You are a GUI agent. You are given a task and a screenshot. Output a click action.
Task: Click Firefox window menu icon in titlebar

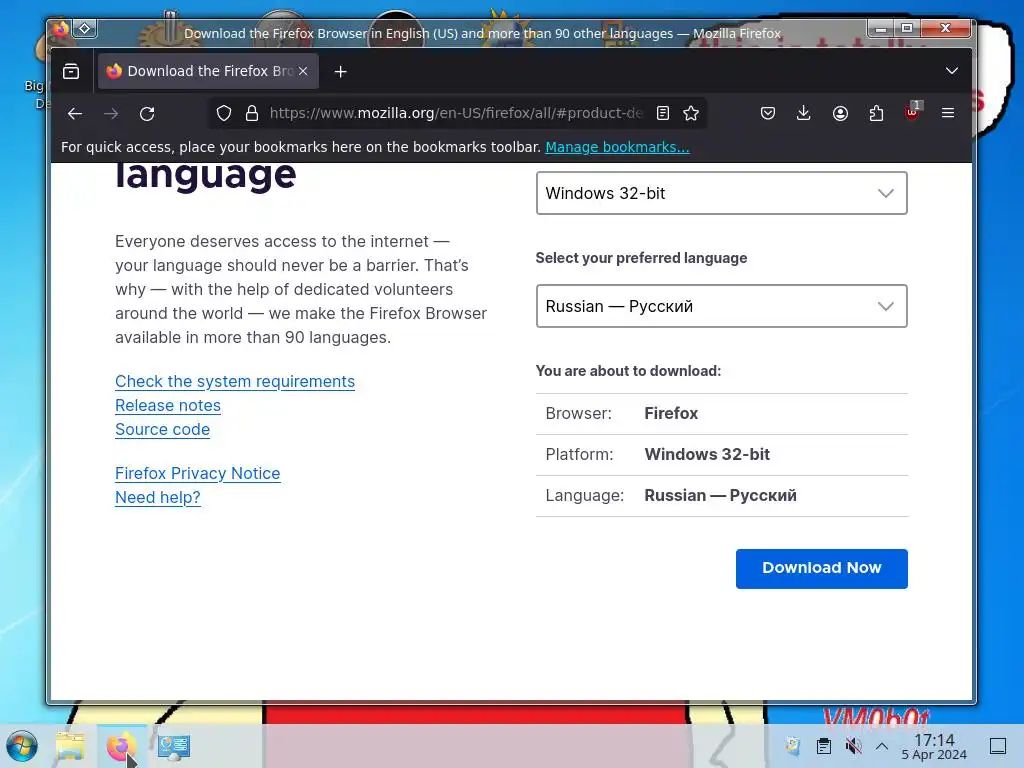[61, 29]
